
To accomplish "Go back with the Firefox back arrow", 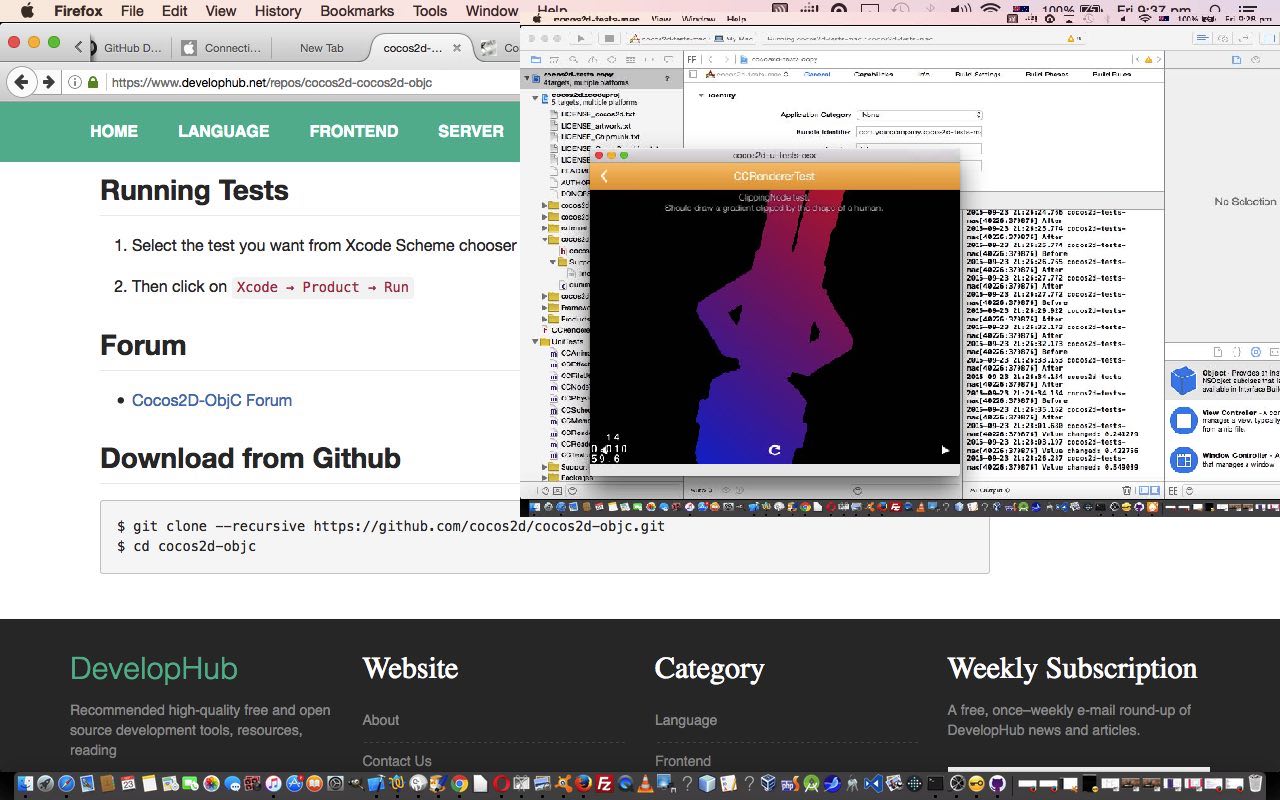I will (22, 82).
